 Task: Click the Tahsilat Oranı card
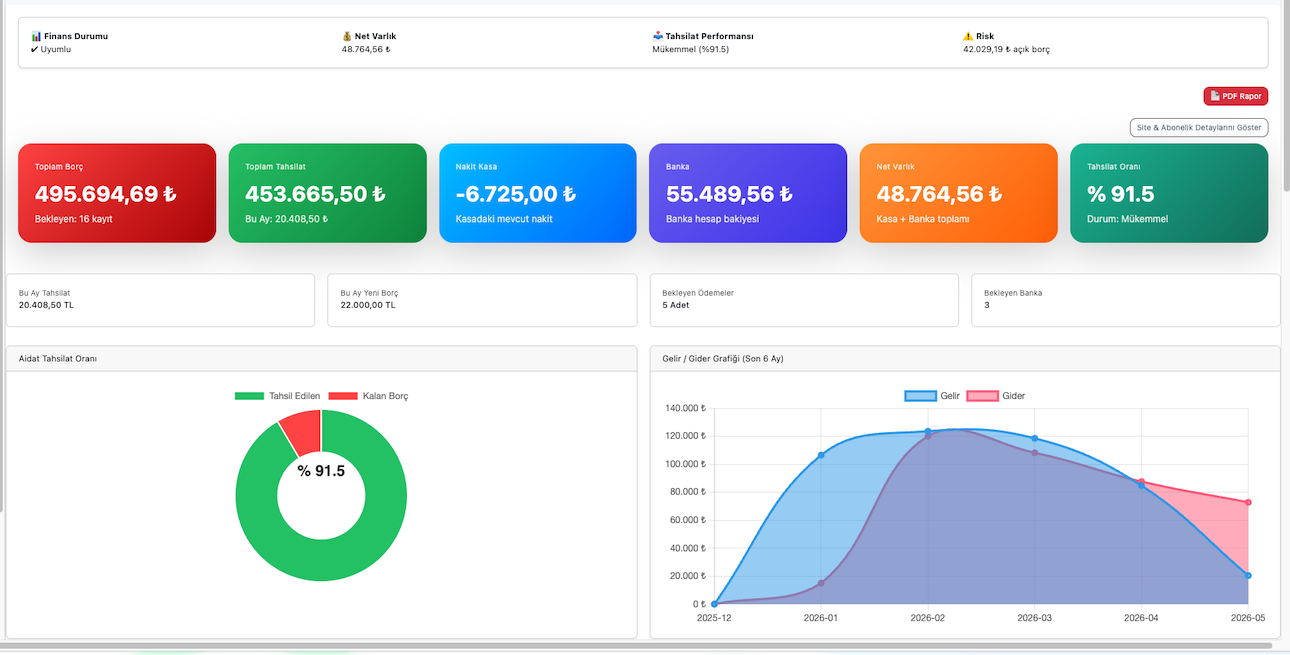tap(1169, 193)
